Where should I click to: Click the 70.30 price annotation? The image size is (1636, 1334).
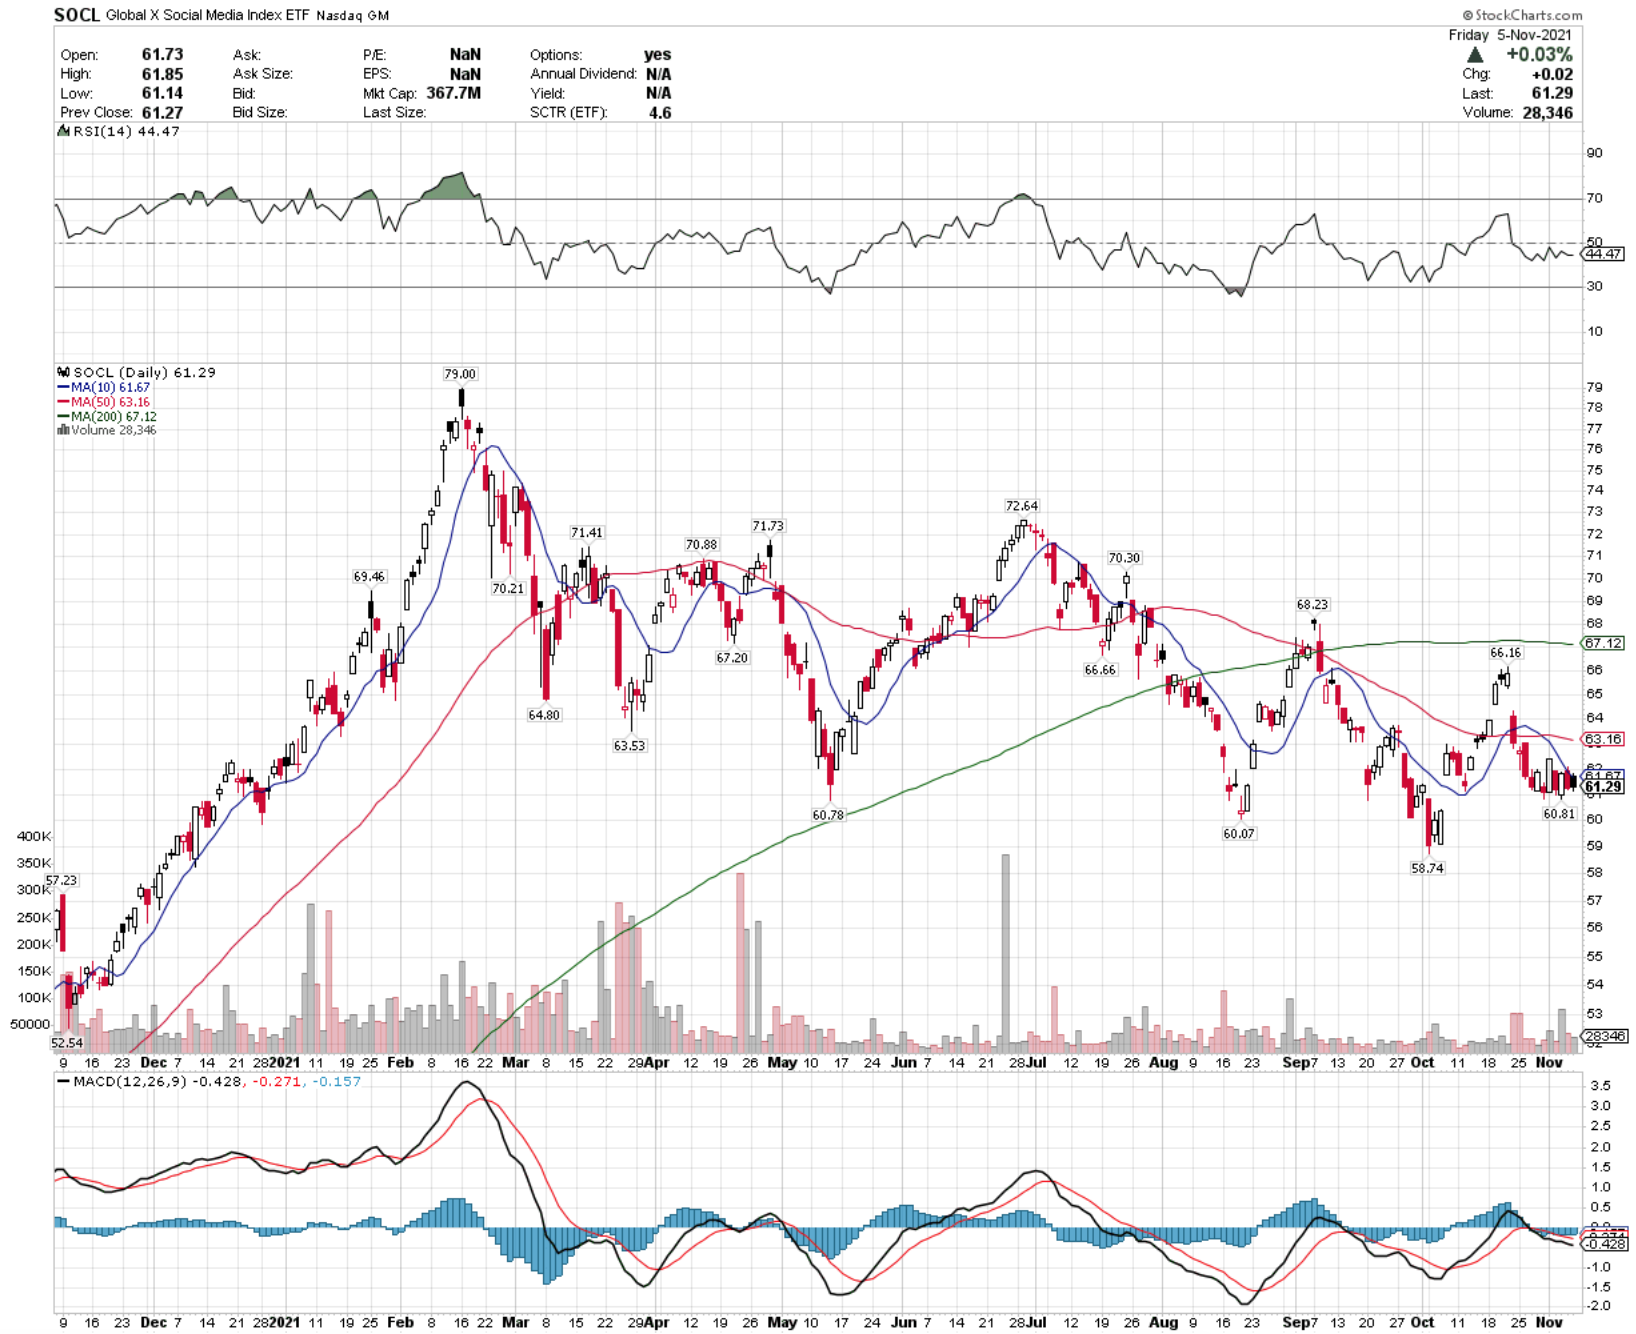(x=1124, y=558)
